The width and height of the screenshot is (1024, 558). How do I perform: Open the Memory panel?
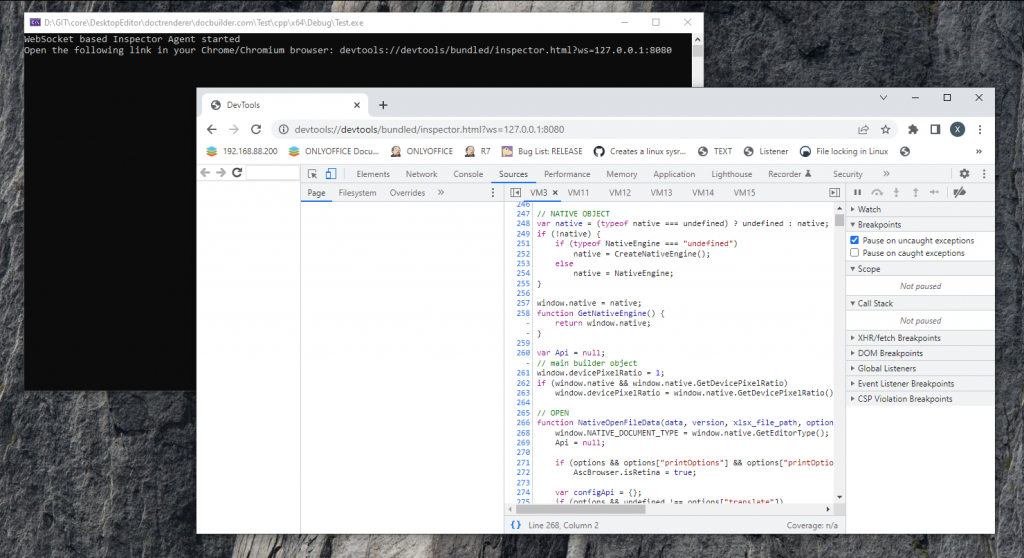(622, 174)
